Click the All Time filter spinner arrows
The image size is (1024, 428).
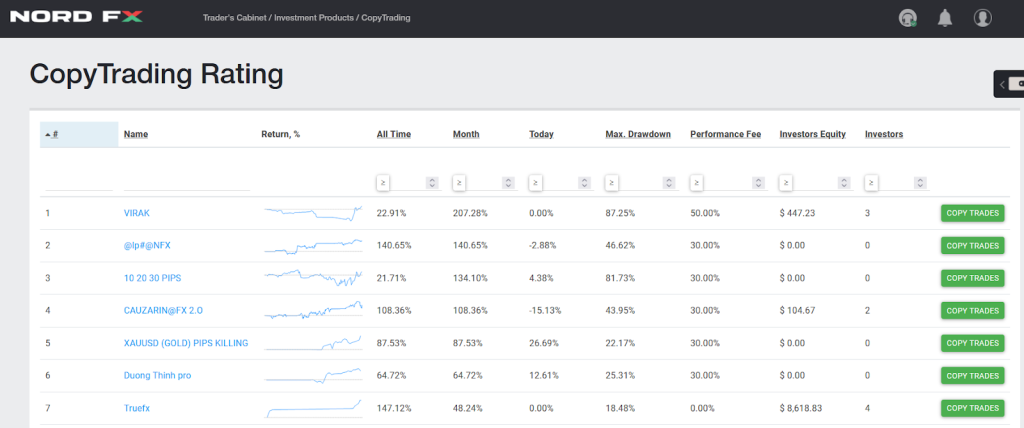click(x=432, y=183)
